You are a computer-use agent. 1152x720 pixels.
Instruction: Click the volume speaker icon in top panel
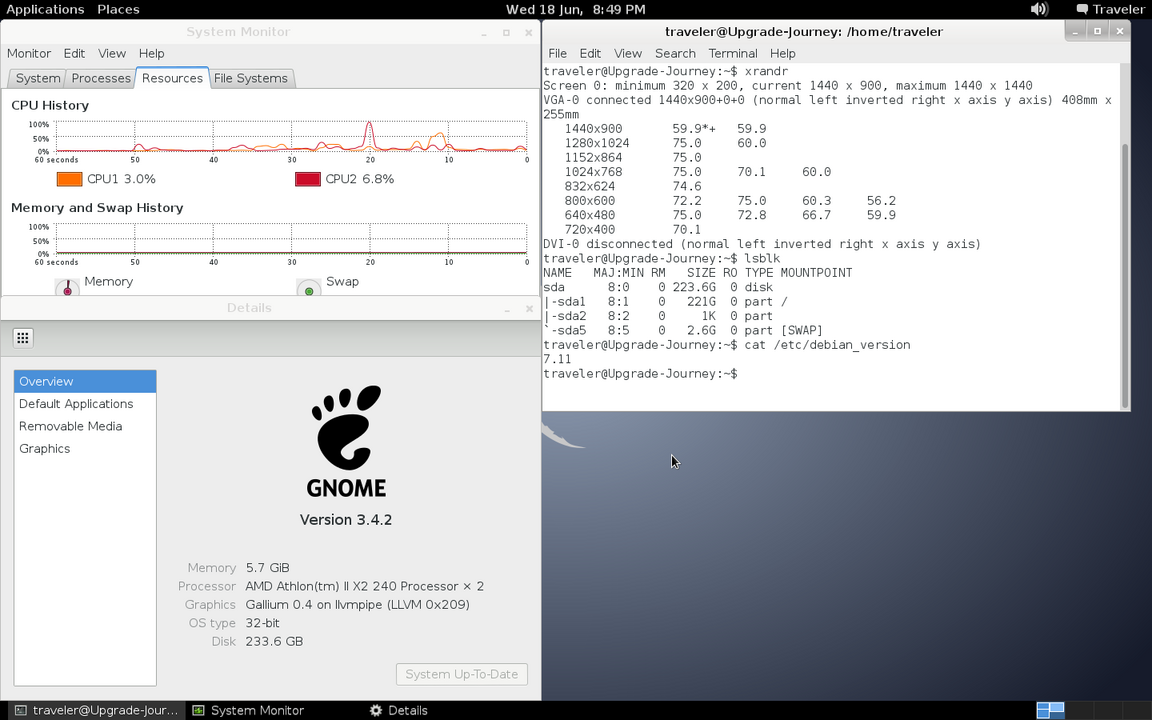pyautogui.click(x=1039, y=10)
